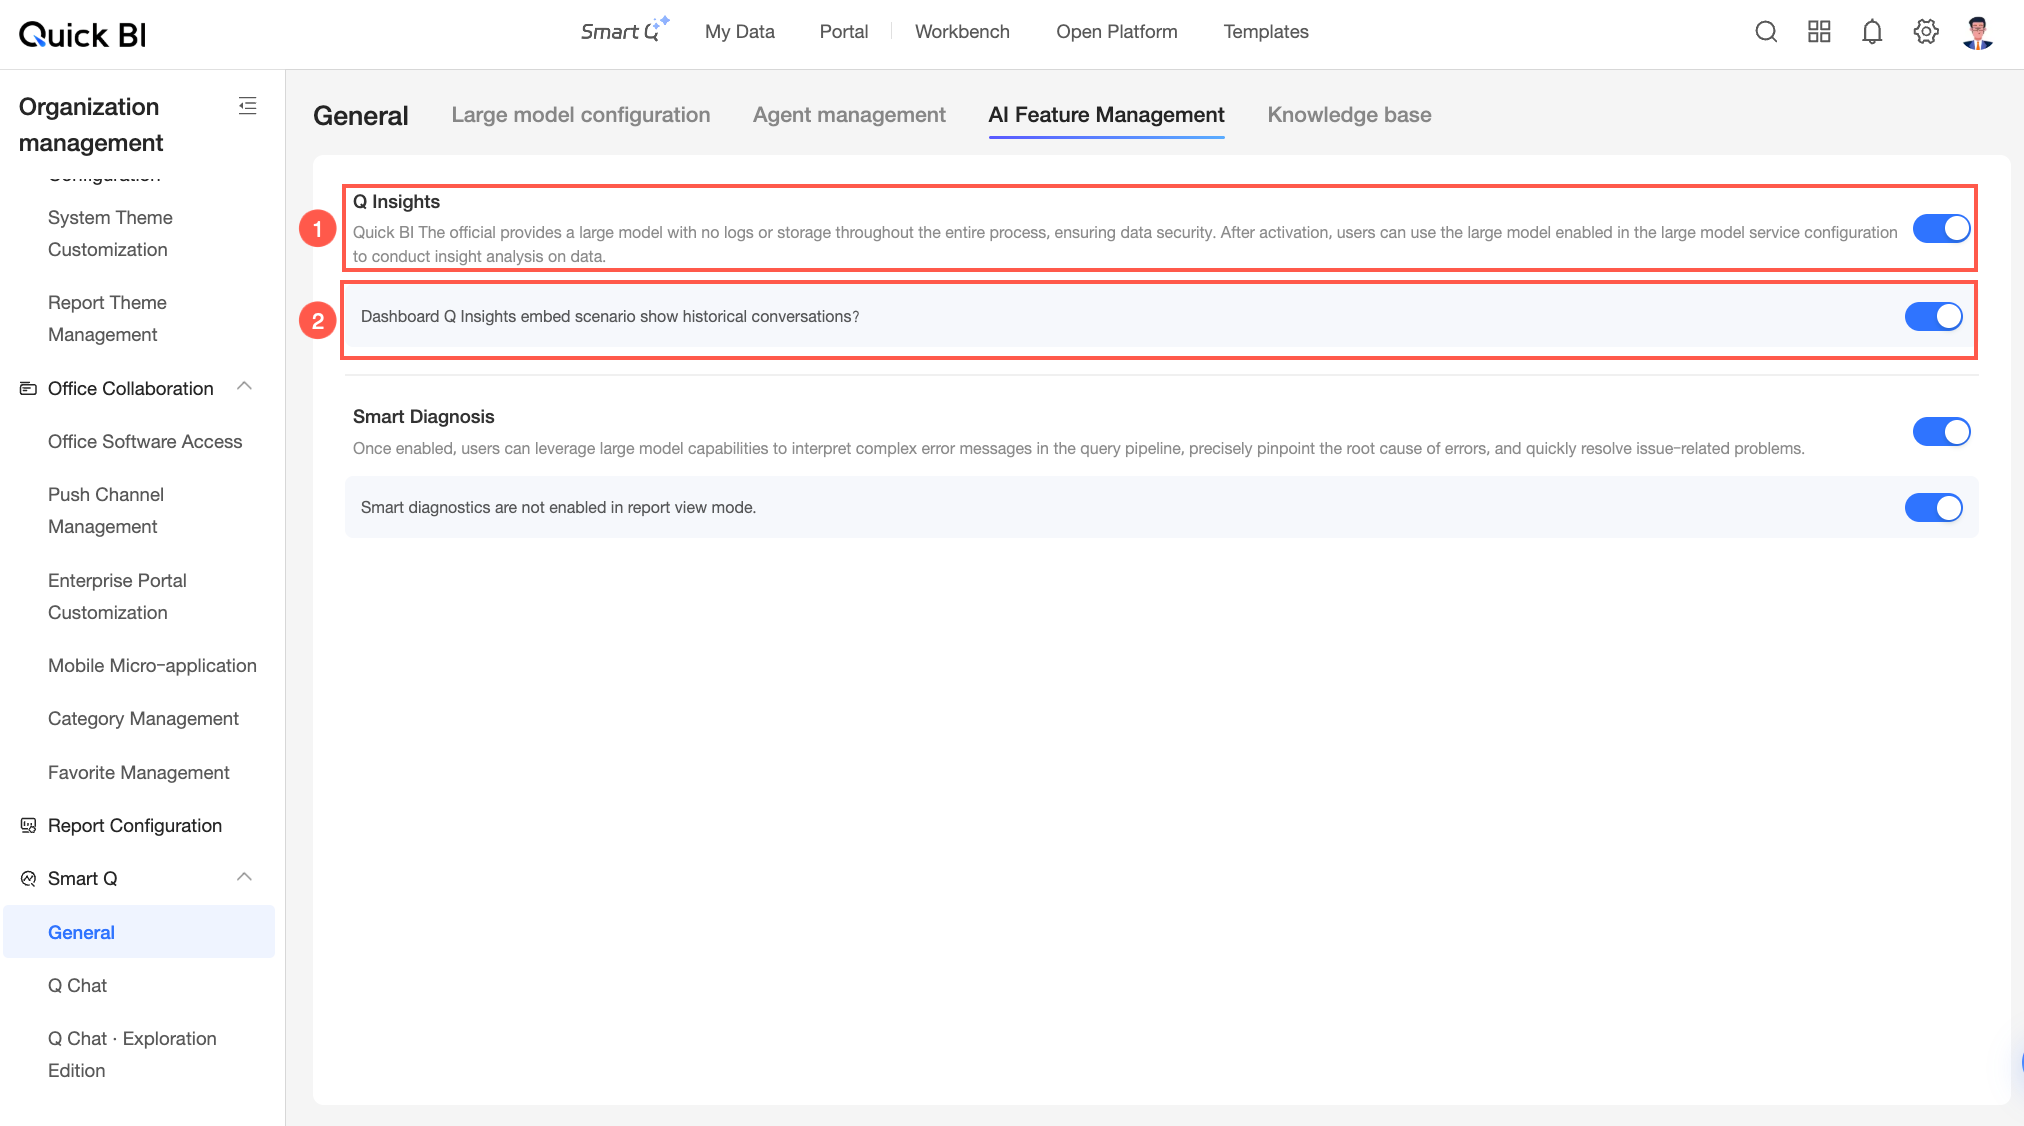Image resolution: width=2024 pixels, height=1126 pixels.
Task: Click the General page title
Action: point(361,116)
